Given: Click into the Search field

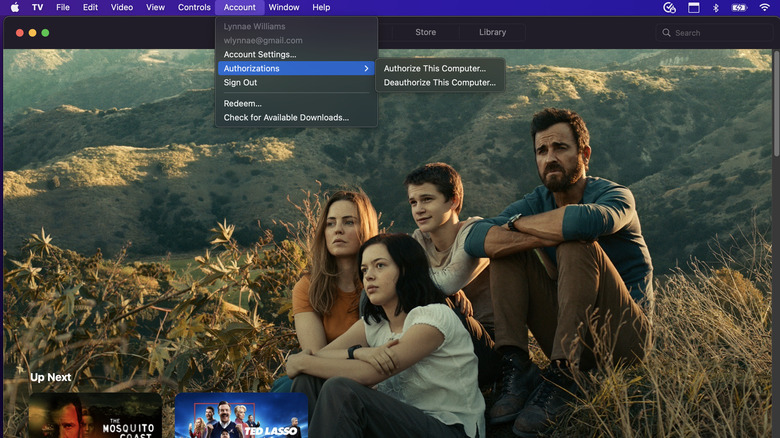Looking at the screenshot, I should point(714,33).
